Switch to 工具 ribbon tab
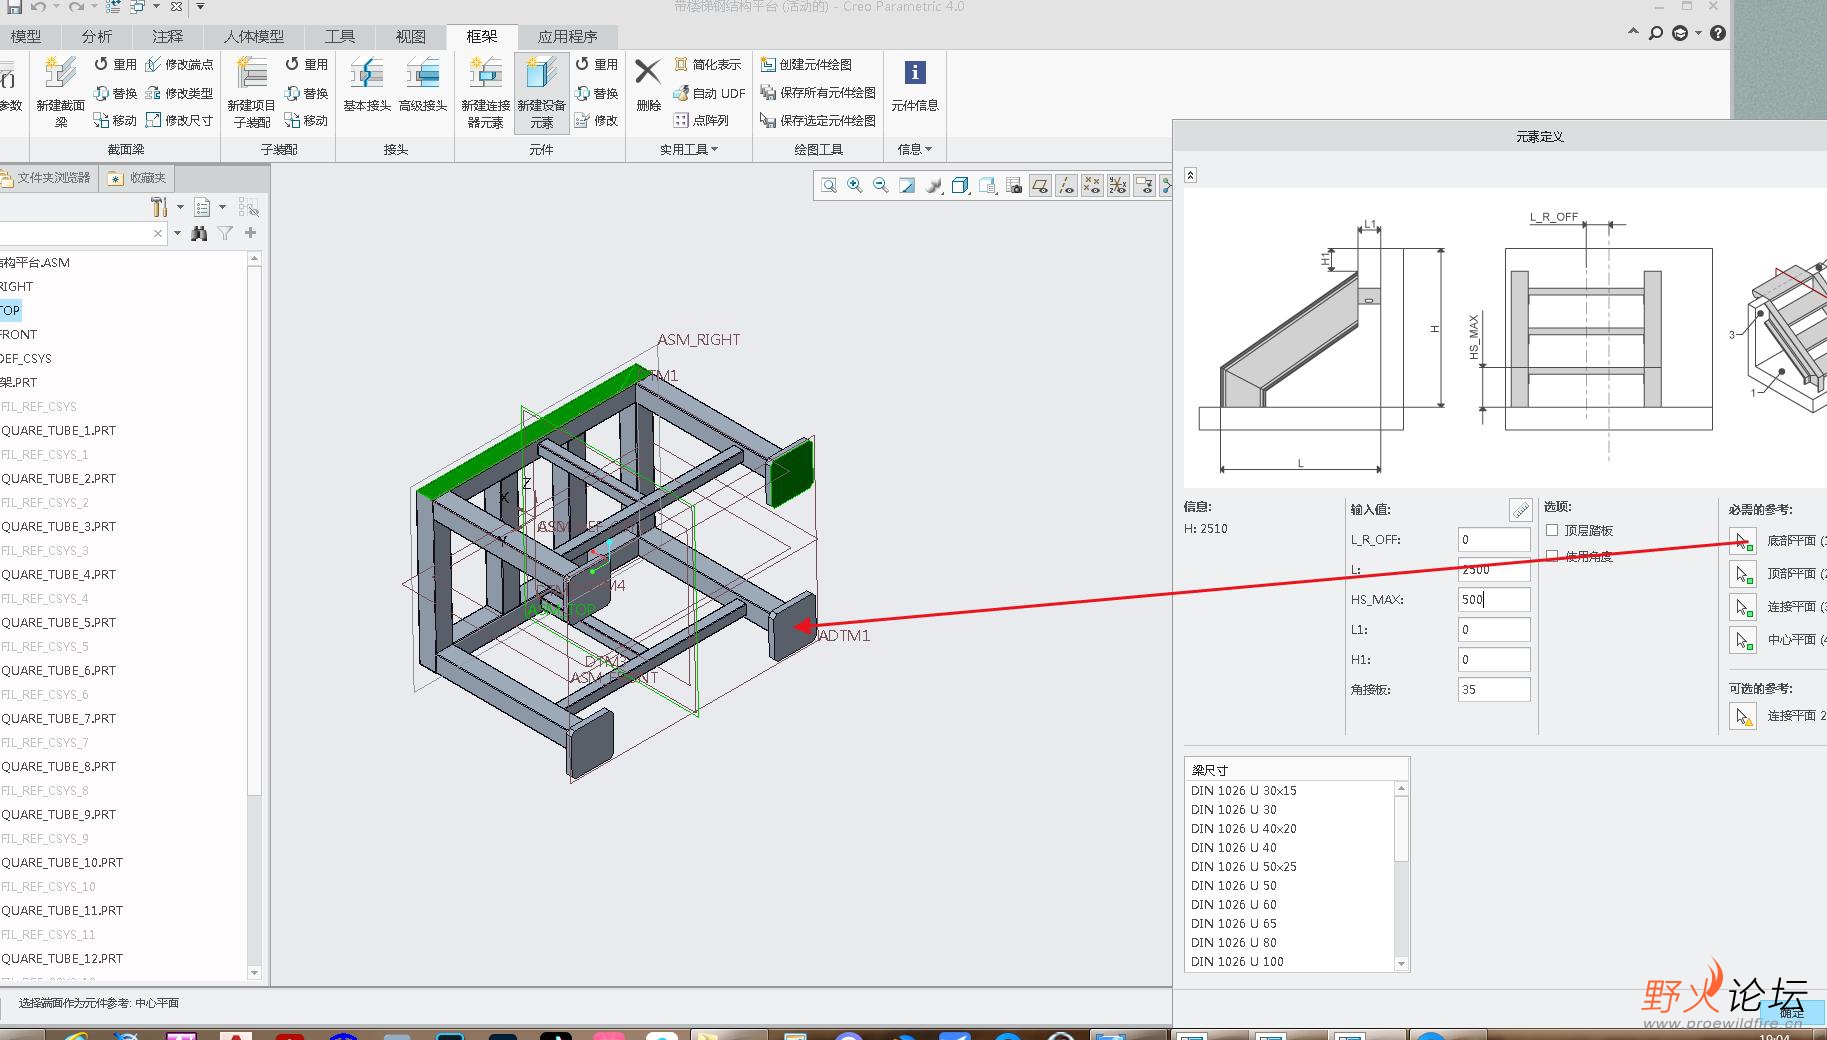This screenshot has width=1827, height=1040. coord(340,36)
